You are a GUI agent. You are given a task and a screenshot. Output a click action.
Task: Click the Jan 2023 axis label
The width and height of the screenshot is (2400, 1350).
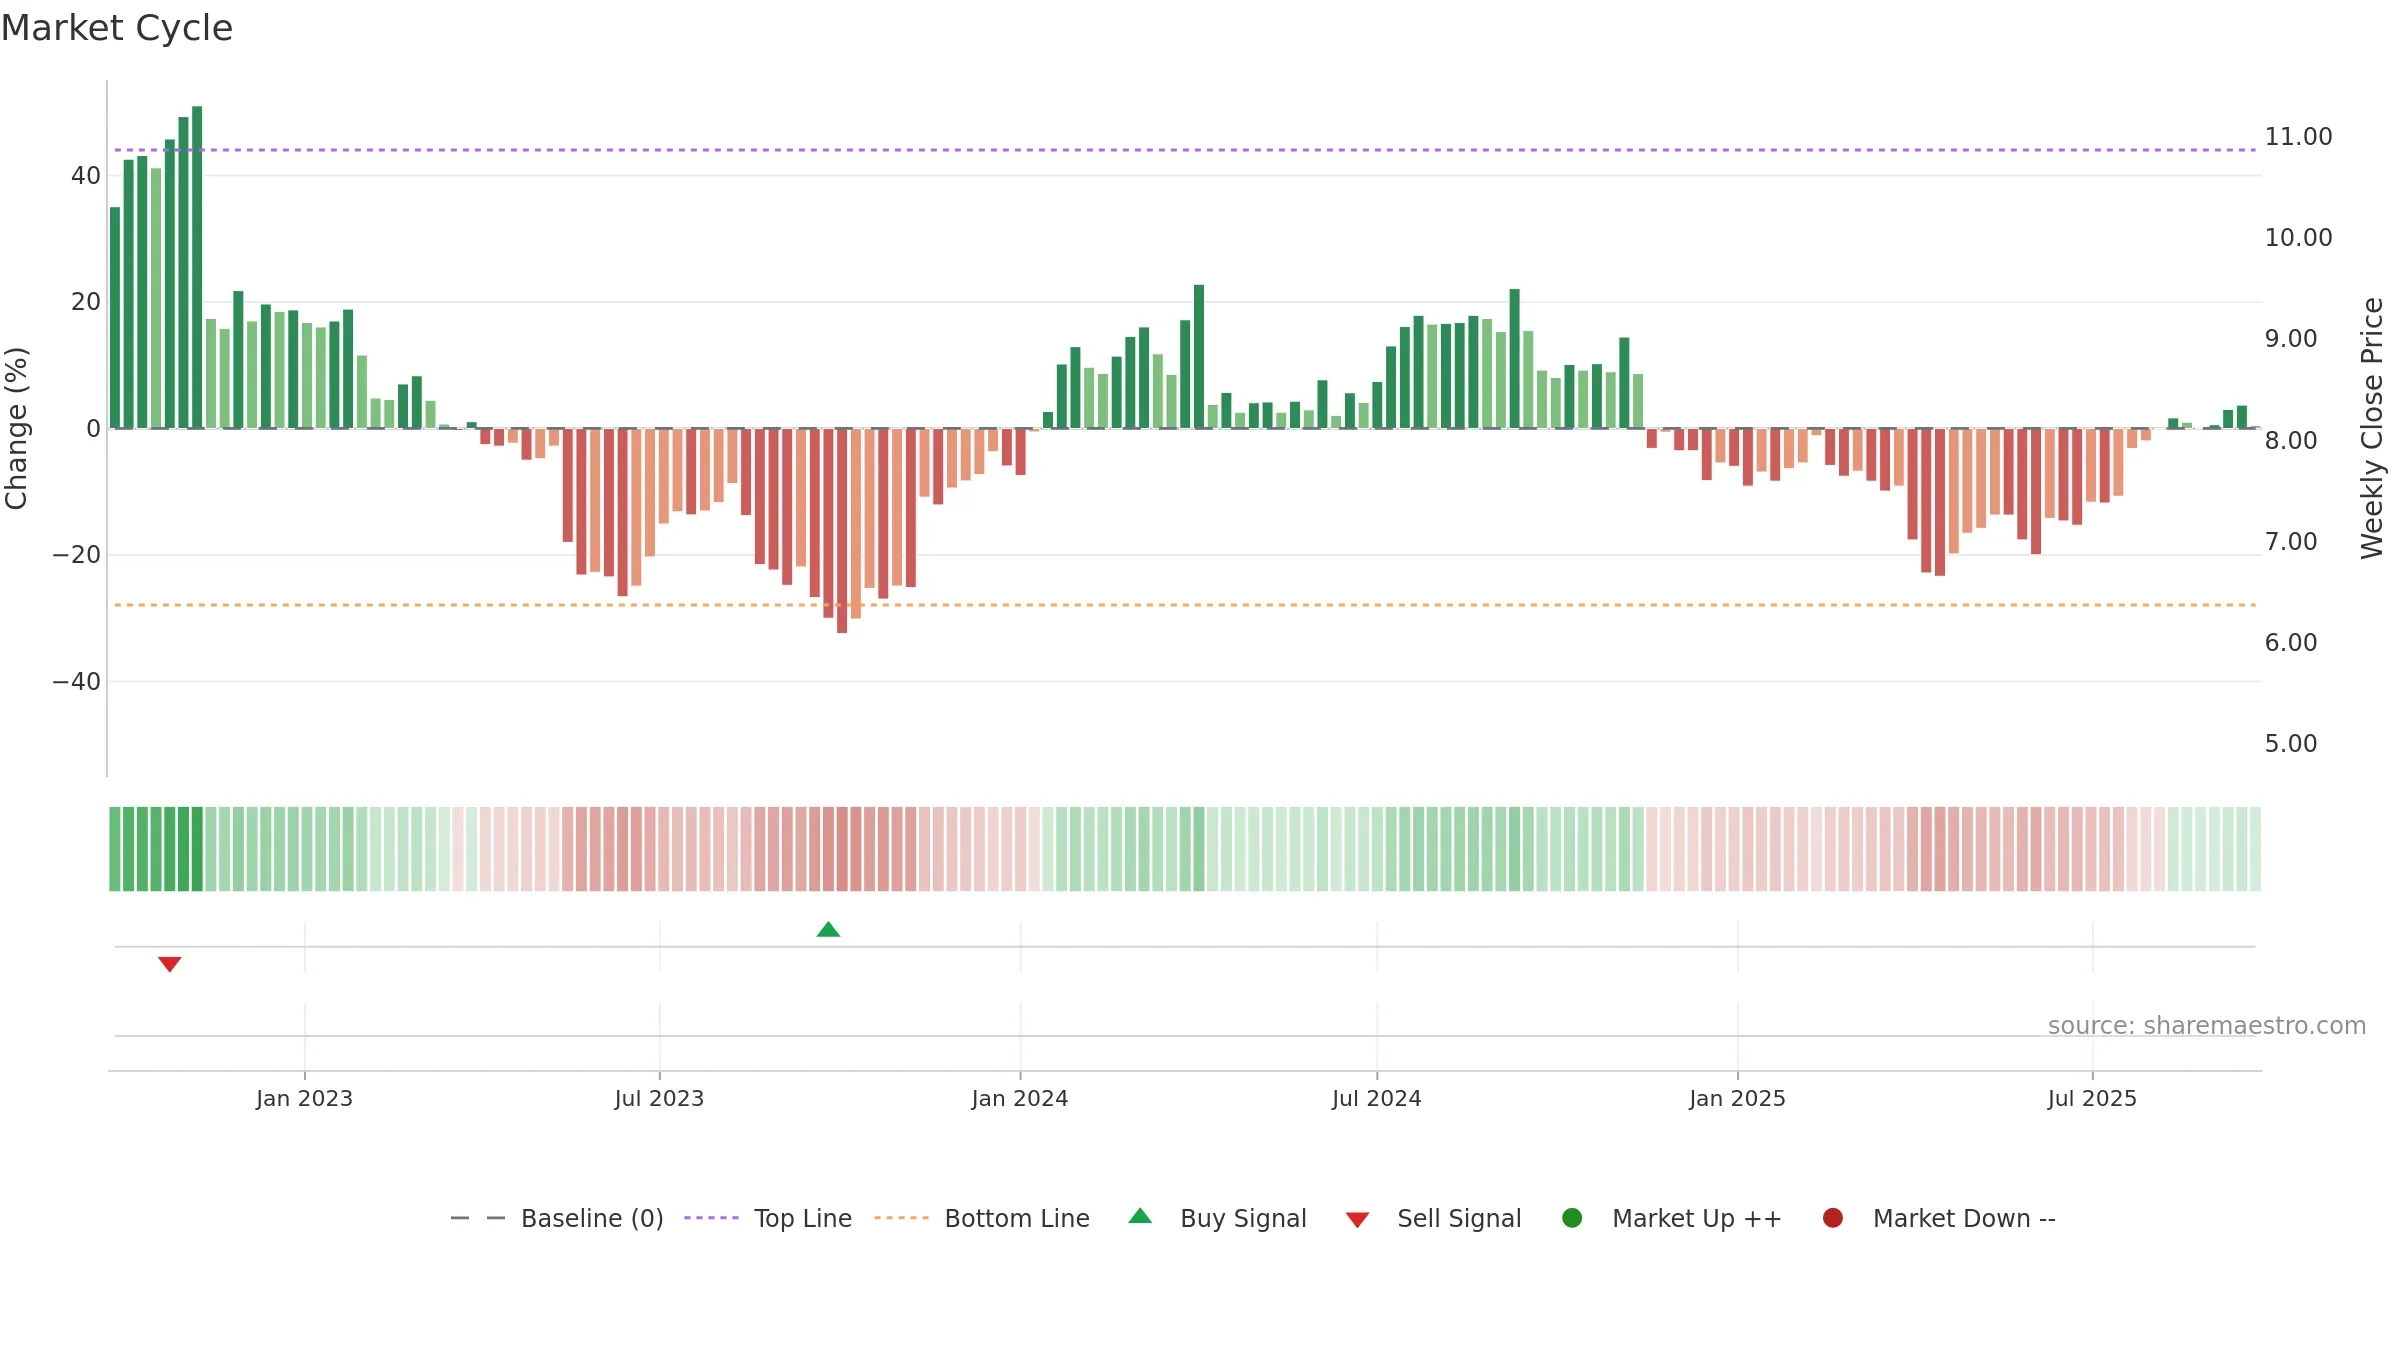click(304, 1099)
